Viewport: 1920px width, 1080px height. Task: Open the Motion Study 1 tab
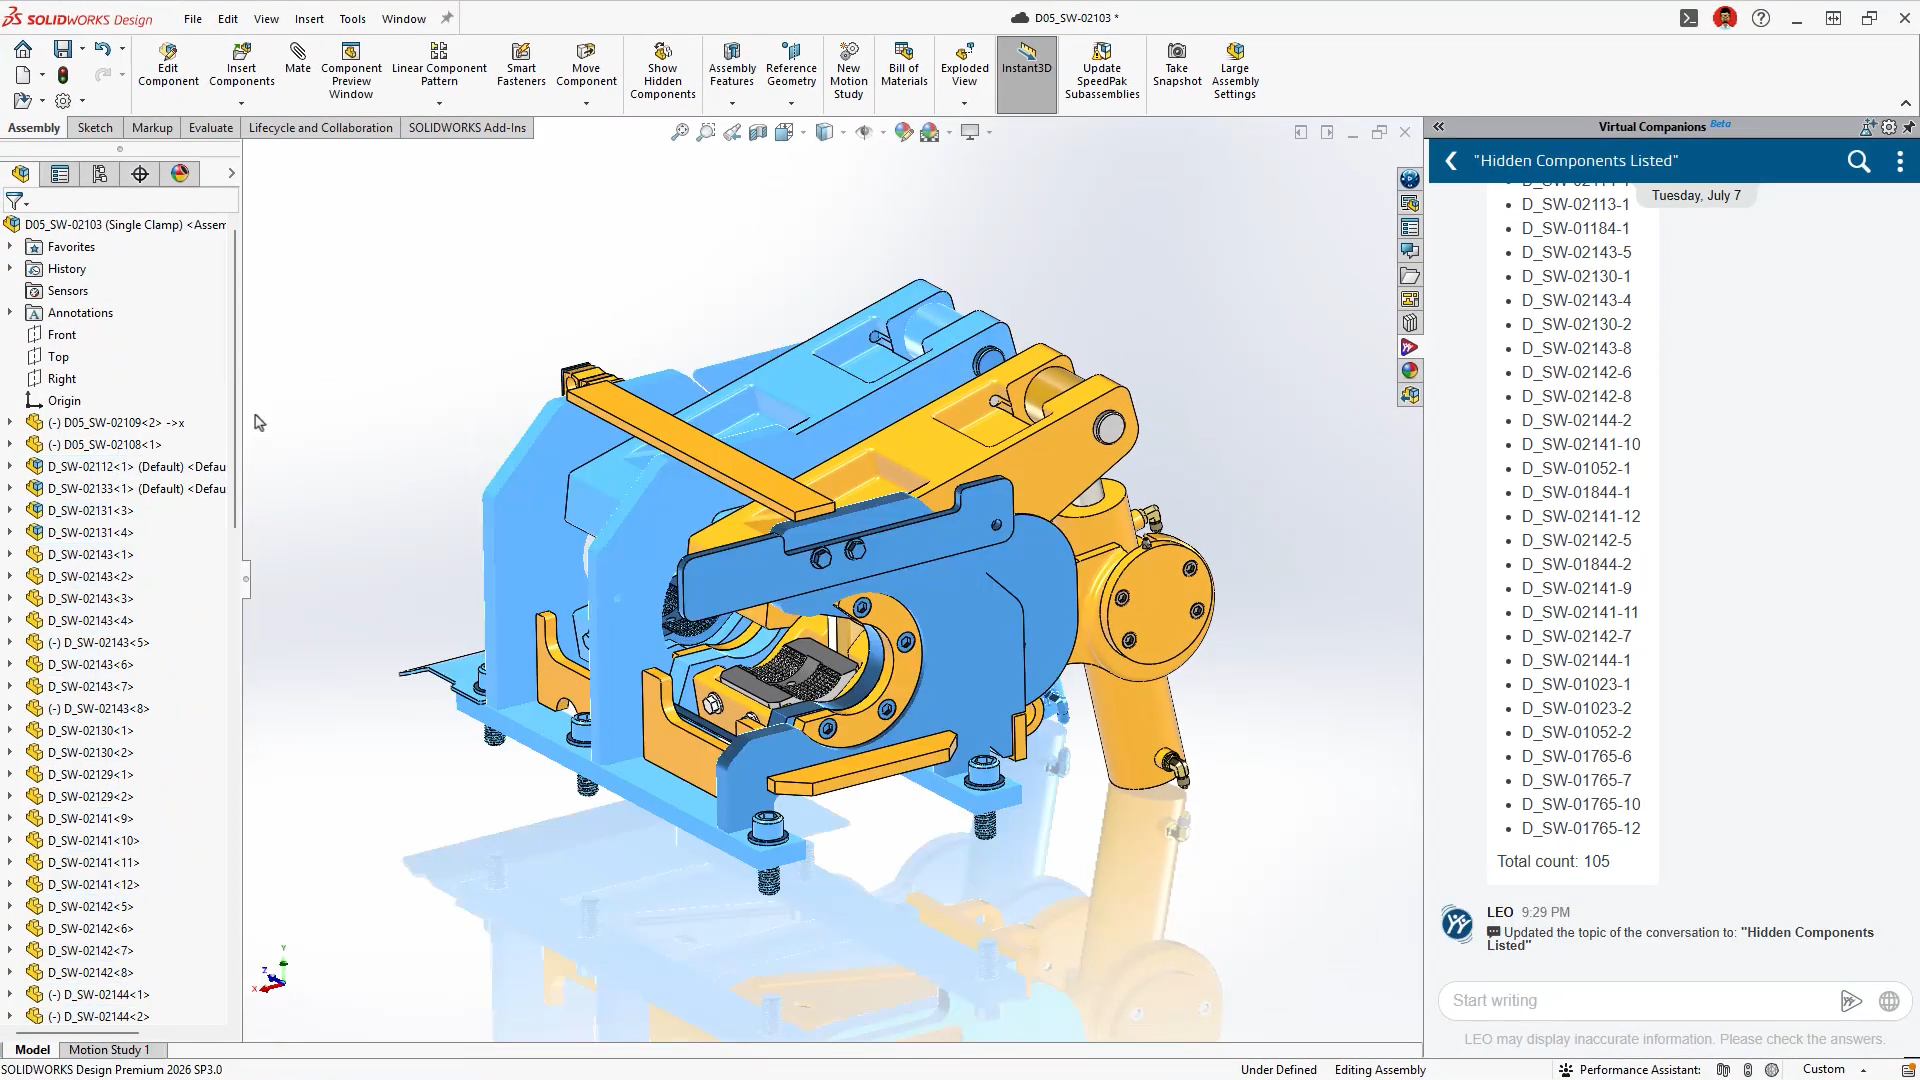click(x=109, y=1049)
